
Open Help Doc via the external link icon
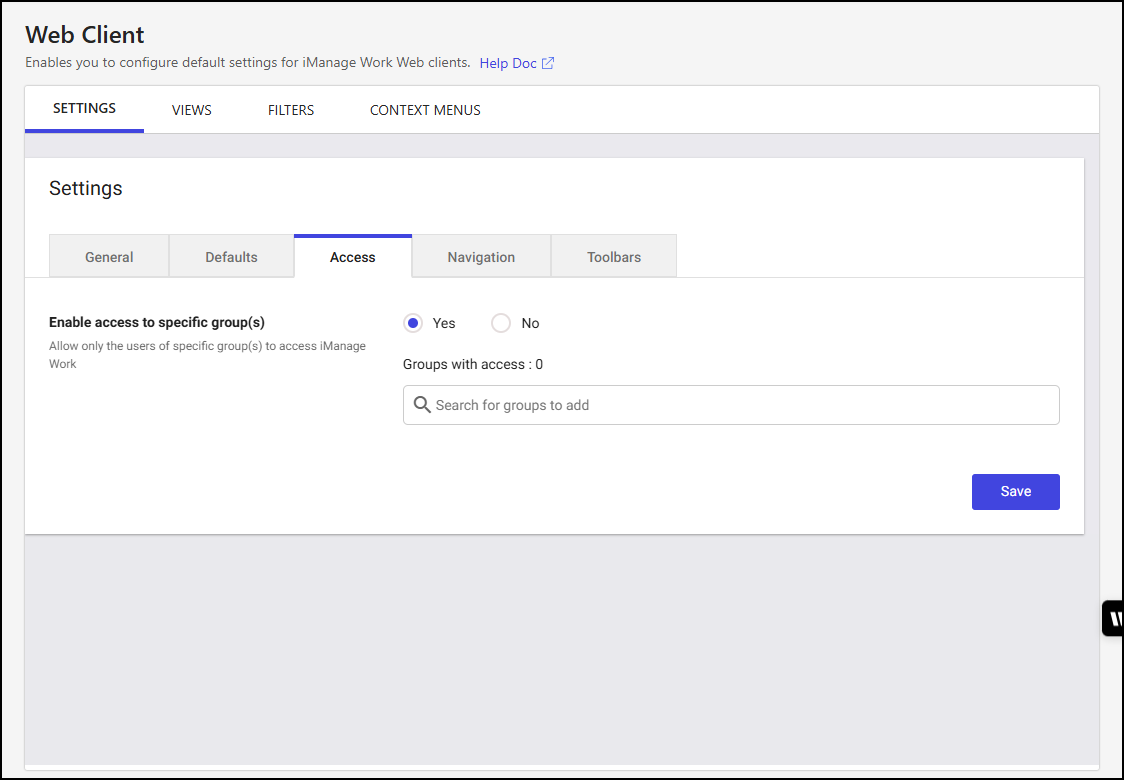tap(547, 62)
